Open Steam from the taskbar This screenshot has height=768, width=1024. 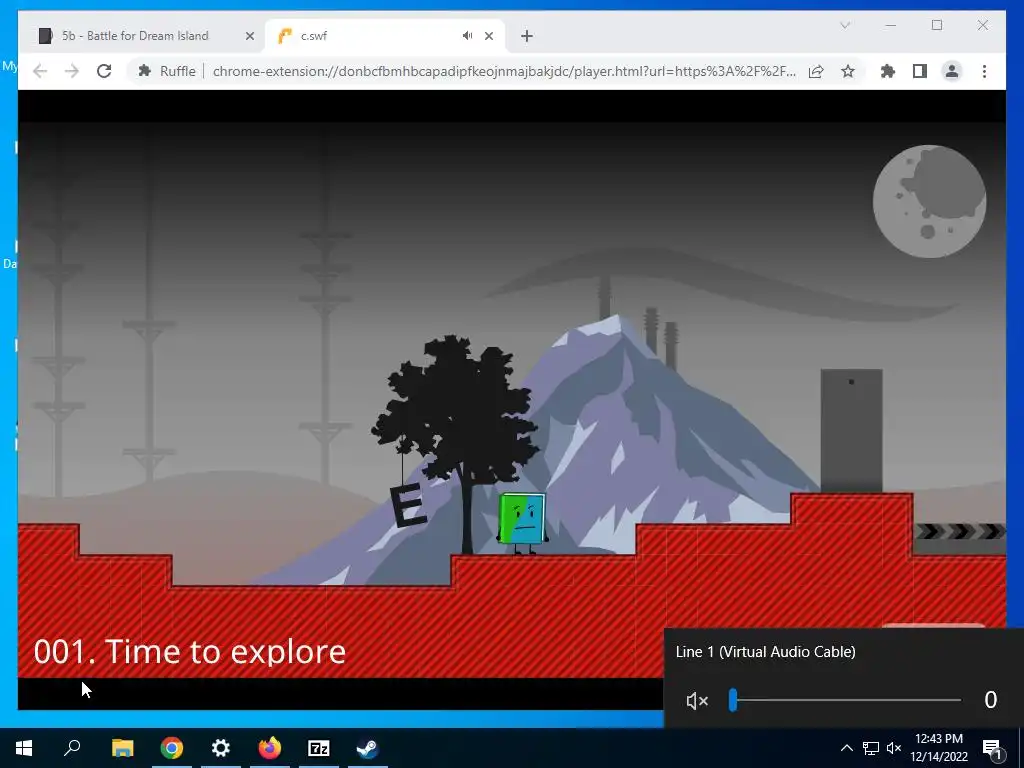(x=368, y=748)
